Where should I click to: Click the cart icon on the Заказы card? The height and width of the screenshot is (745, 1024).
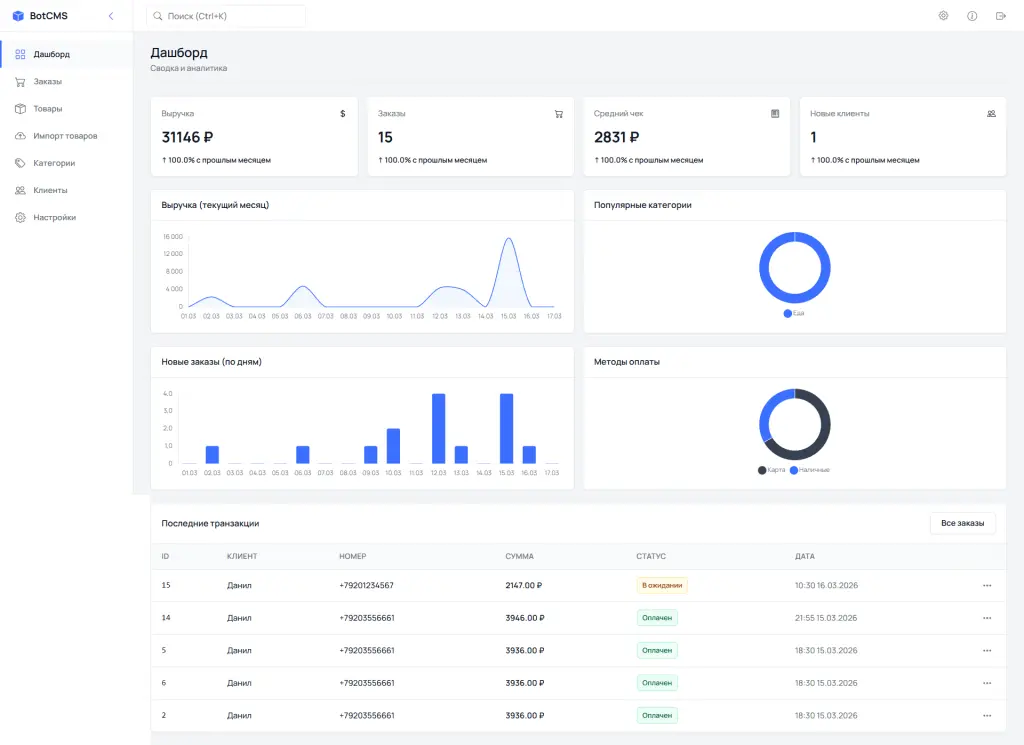click(559, 114)
